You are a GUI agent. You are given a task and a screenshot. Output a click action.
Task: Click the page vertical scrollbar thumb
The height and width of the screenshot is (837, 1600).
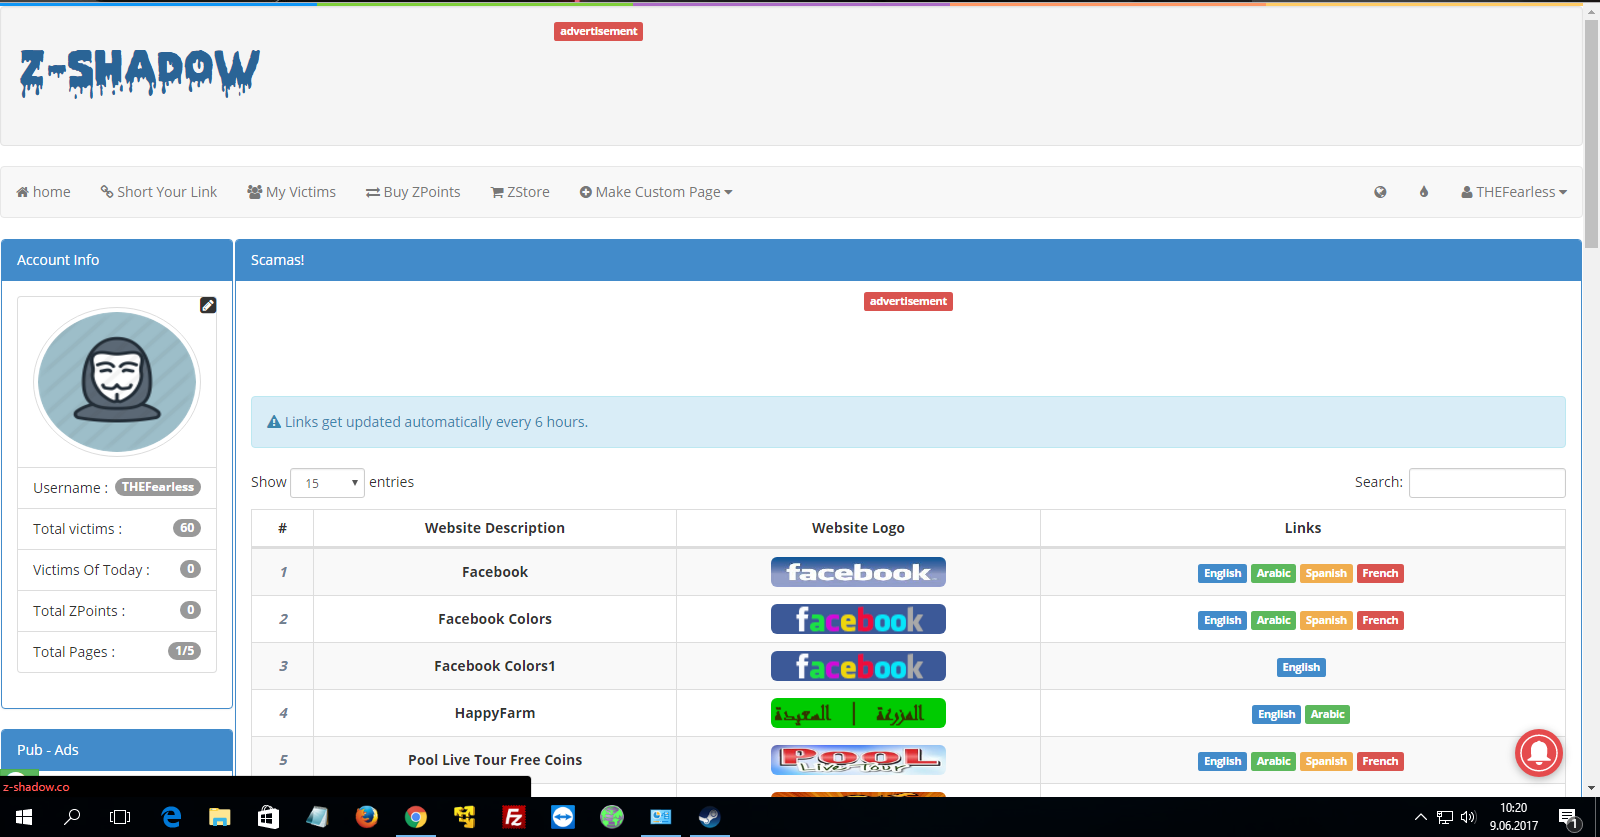(x=1591, y=133)
